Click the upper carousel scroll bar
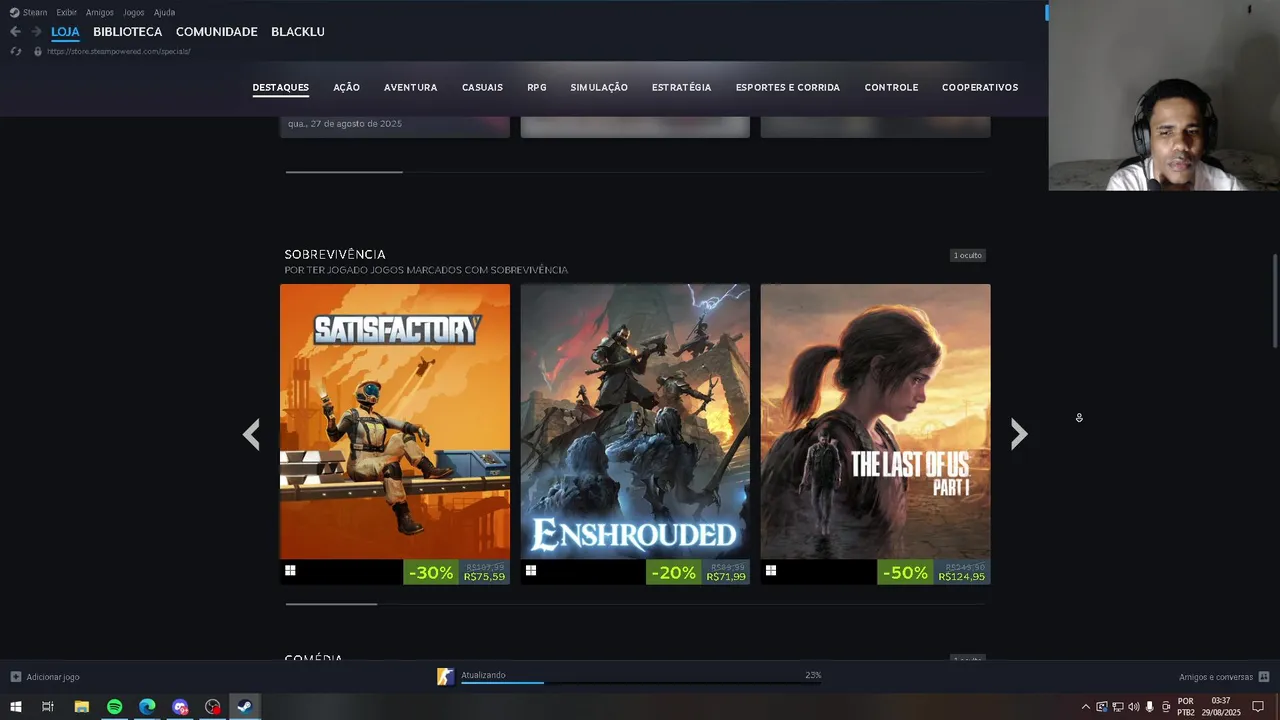Viewport: 1280px width, 720px height. 344,172
